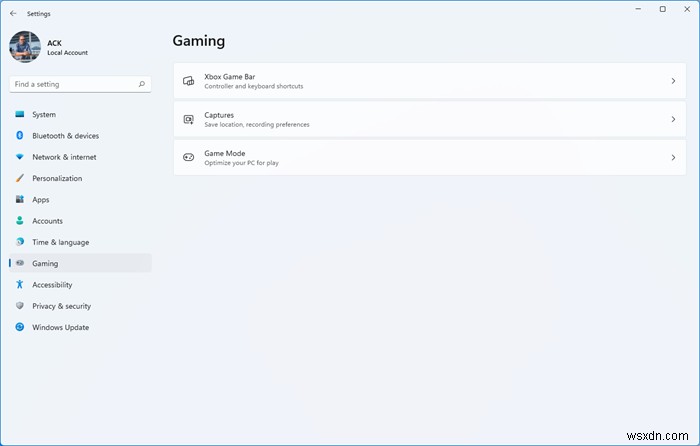Click the Game Mode controller icon
This screenshot has height=446, width=700.
pyautogui.click(x=188, y=157)
